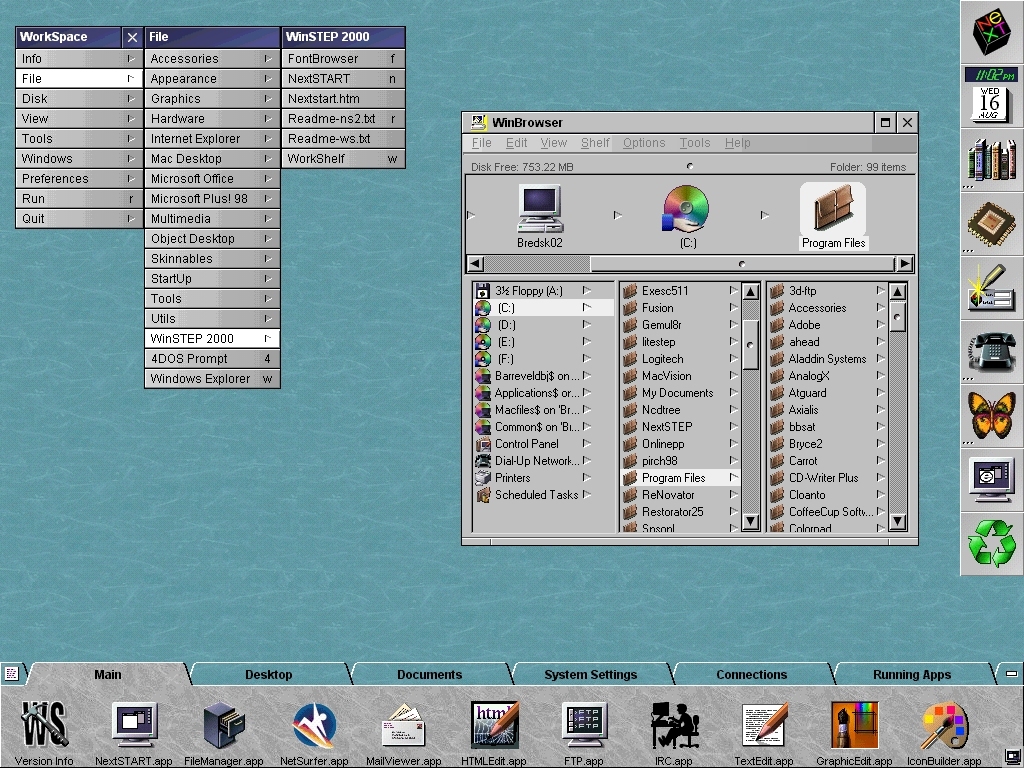
Task: Click the path shelf horizontal scroll thumb
Action: [742, 264]
